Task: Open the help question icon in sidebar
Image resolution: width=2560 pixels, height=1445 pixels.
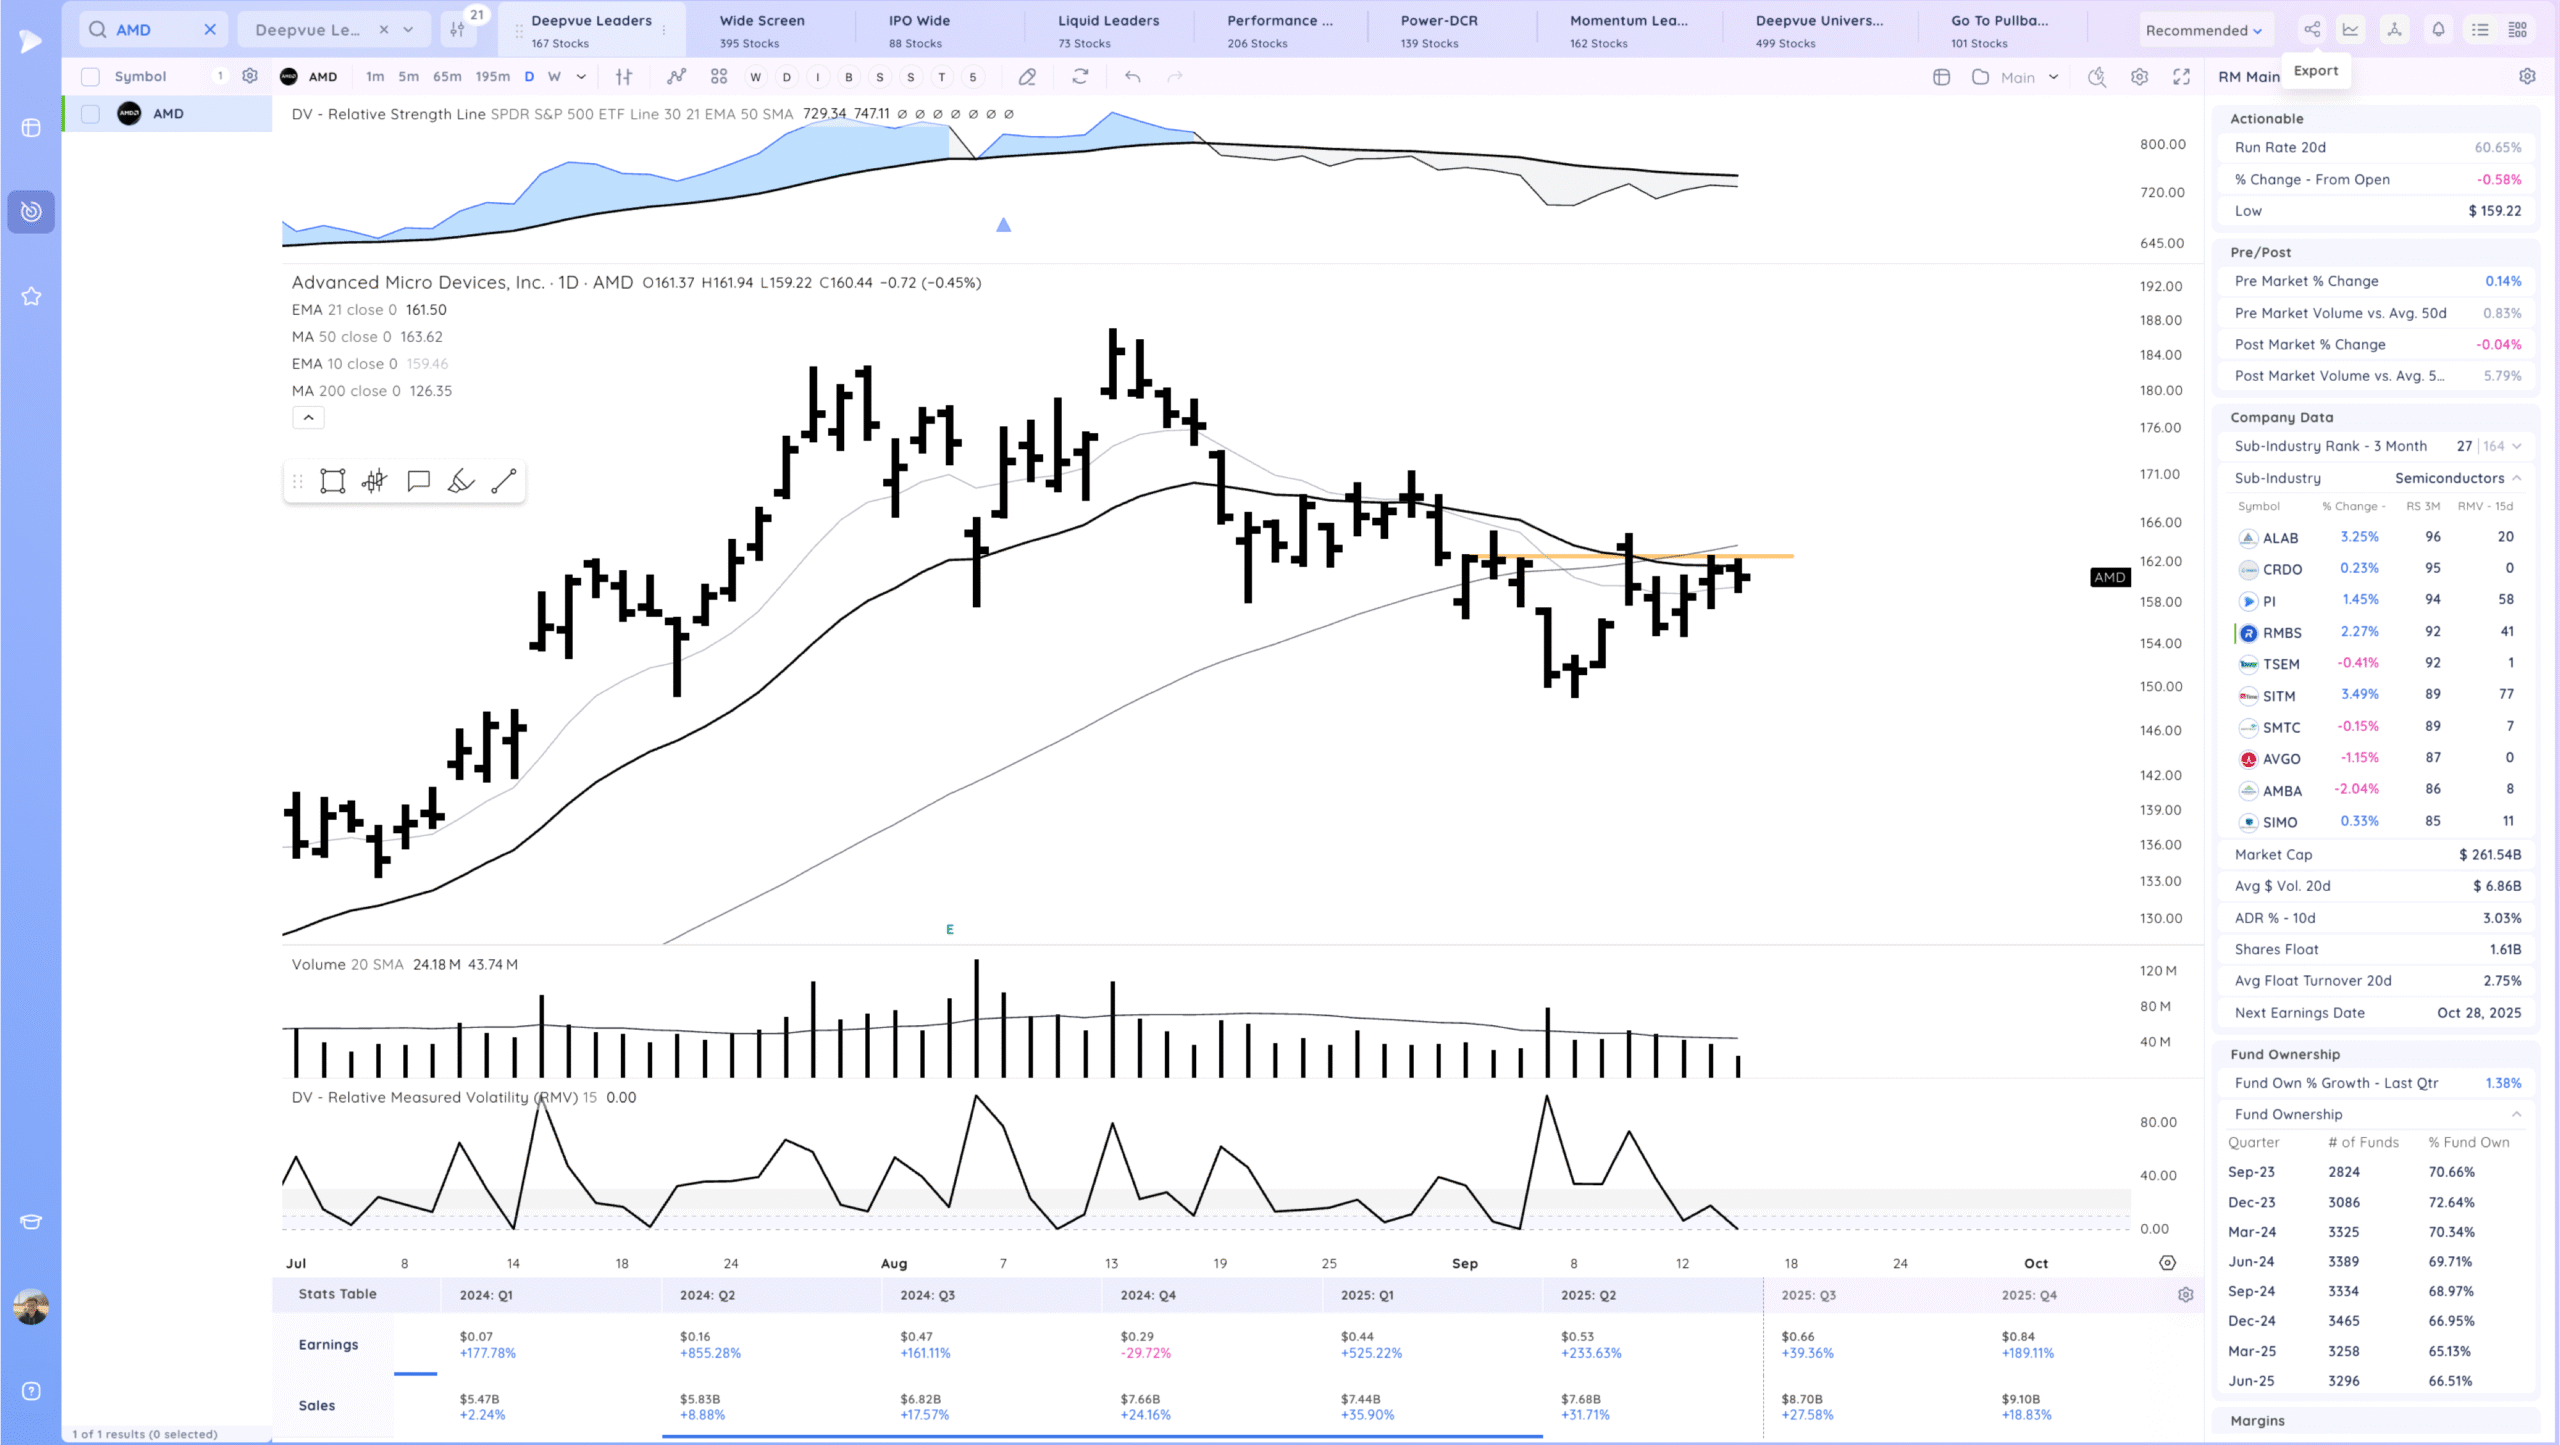Action: point(31,1392)
